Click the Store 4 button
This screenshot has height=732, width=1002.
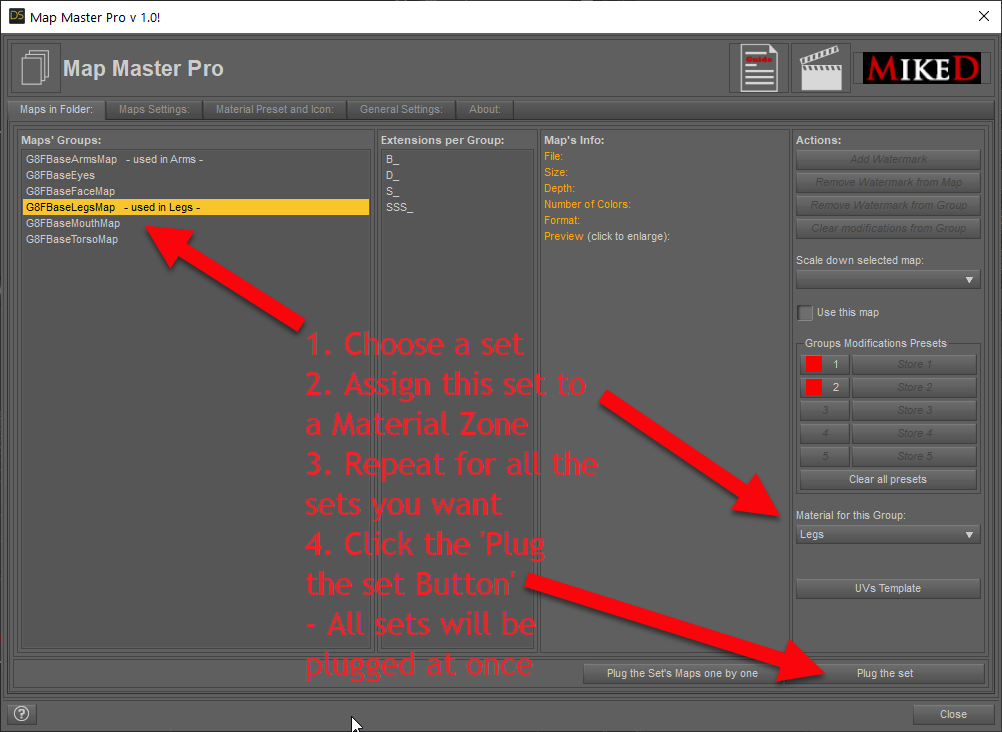coord(914,433)
